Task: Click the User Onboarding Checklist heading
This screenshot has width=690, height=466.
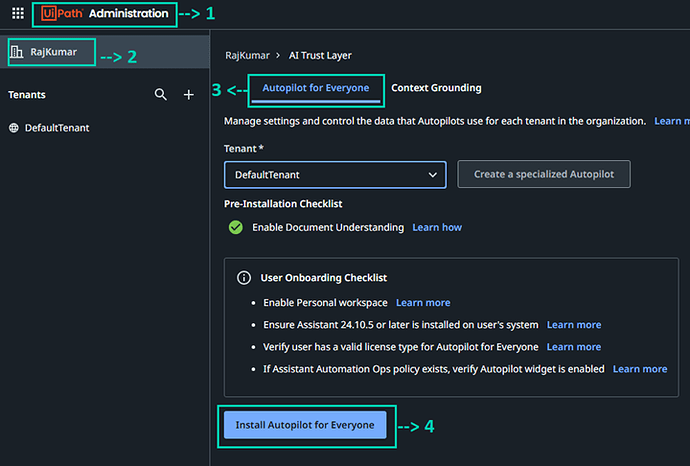Action: (x=323, y=278)
